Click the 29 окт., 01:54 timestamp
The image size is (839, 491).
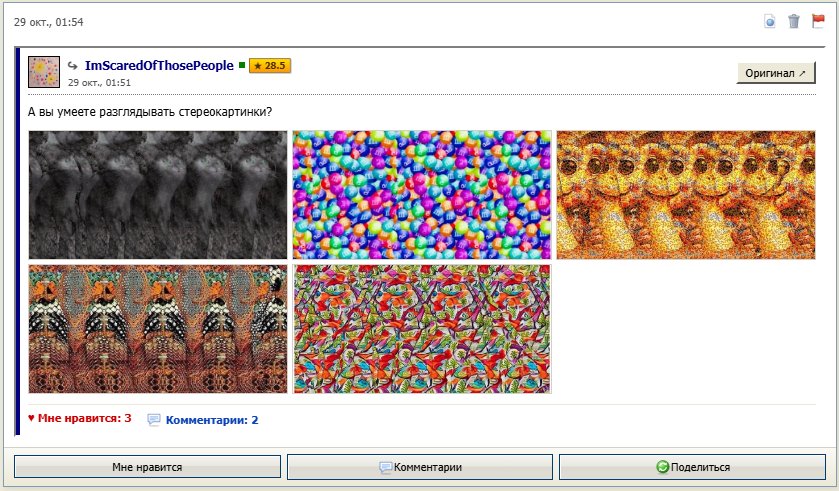point(49,22)
